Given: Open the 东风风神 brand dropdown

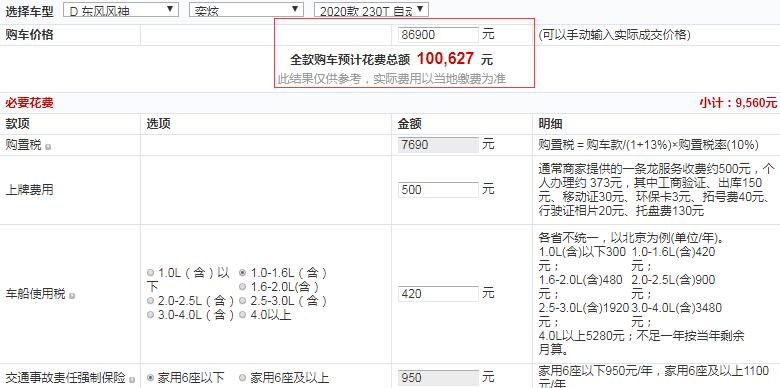Looking at the screenshot, I should [x=121, y=9].
